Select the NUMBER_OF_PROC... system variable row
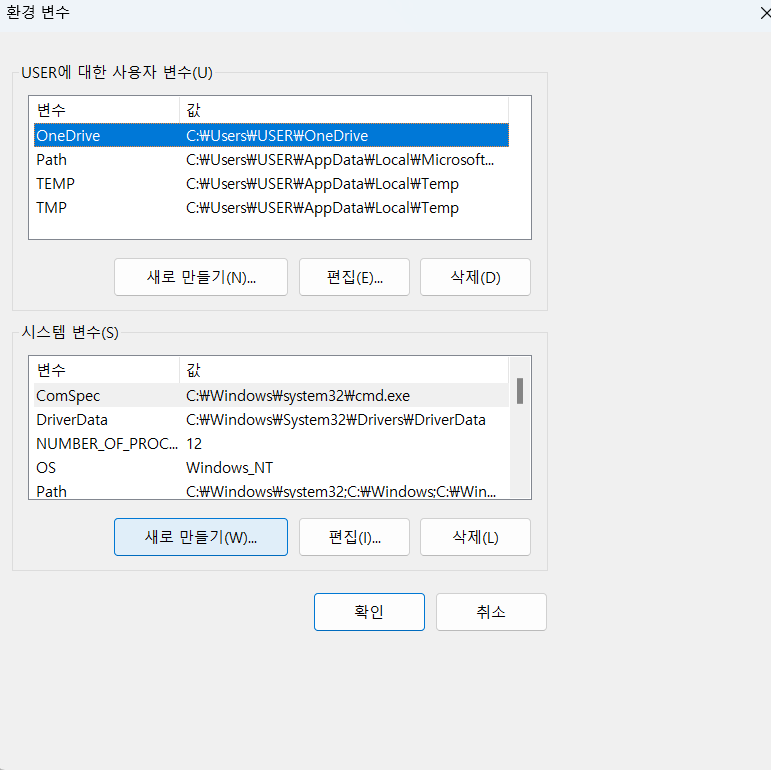Image resolution: width=771 pixels, height=770 pixels. [x=271, y=444]
